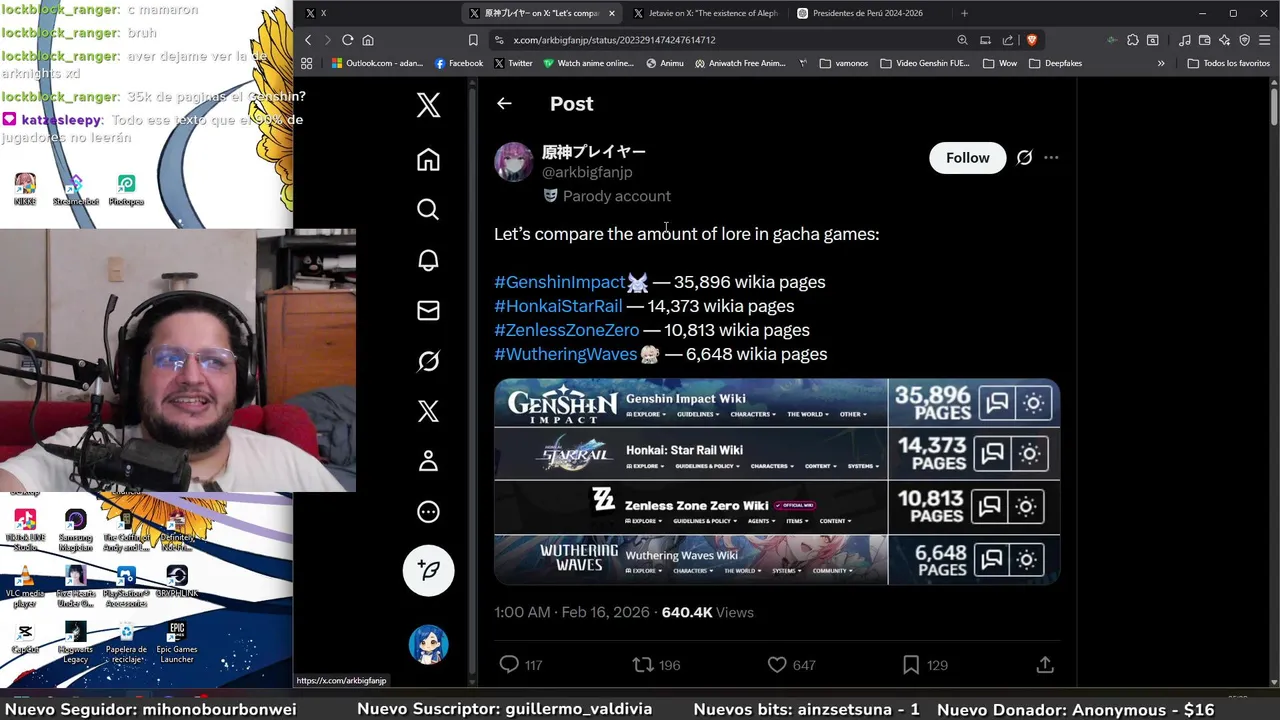
Task: Open Grok in the X sidebar
Action: point(428,361)
